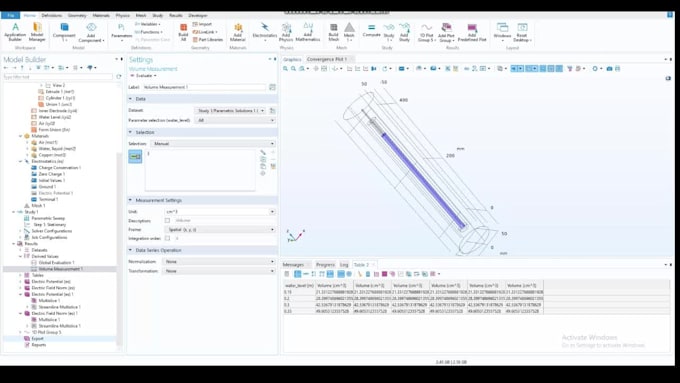Image resolution: width=680 pixels, height=383 pixels.
Task: Switch to Physics ribbon tab
Action: [122, 15]
